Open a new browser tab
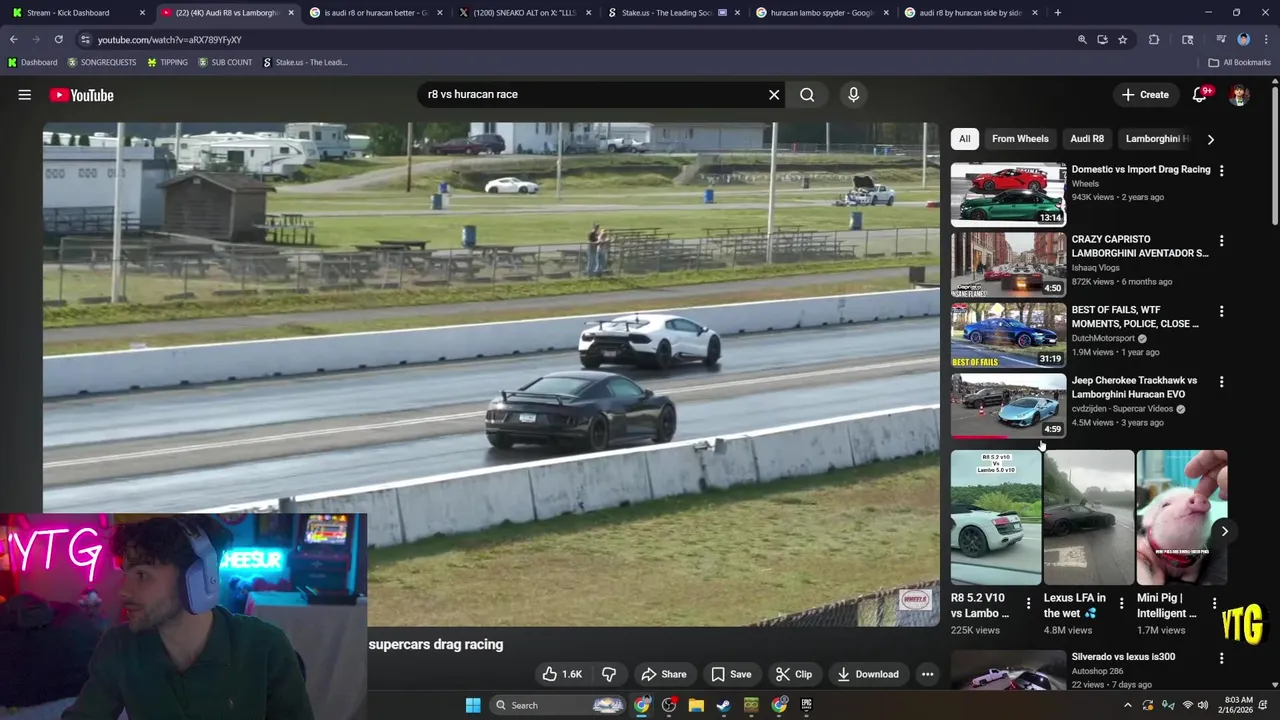The image size is (1280, 720). [1057, 13]
